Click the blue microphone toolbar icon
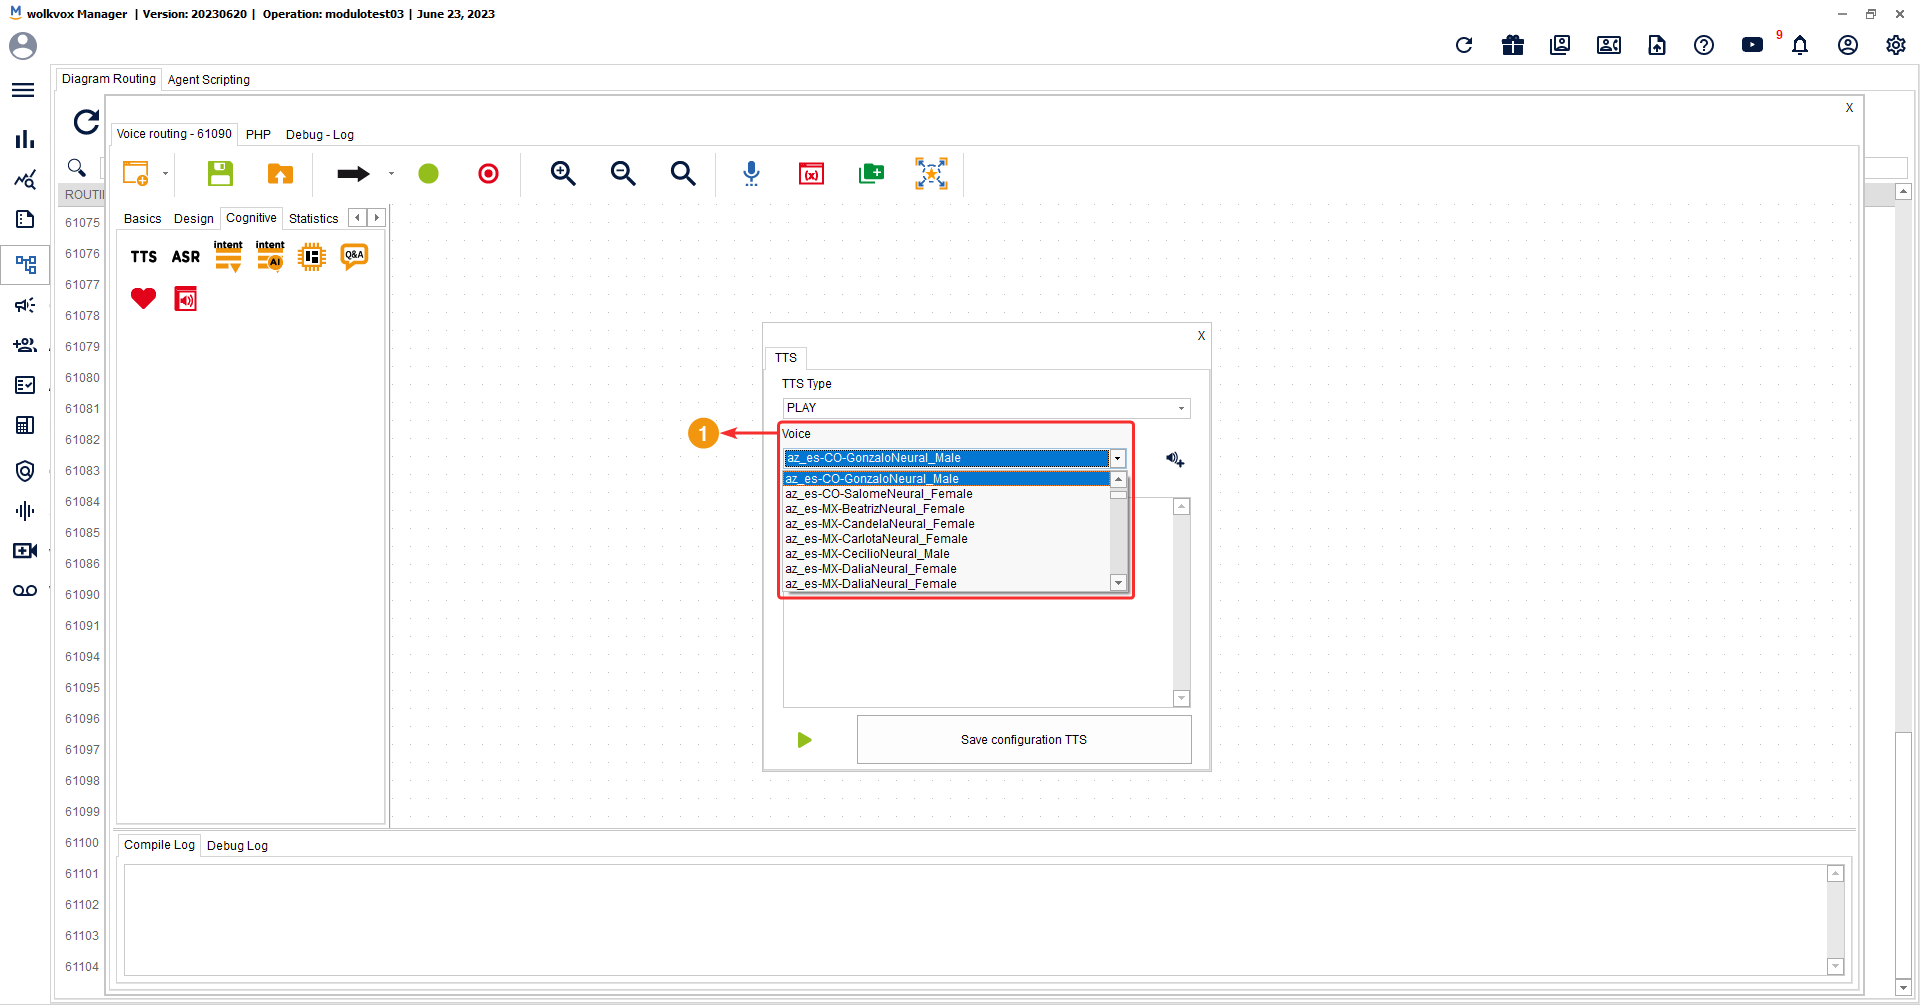Viewport: 1920px width, 1005px height. 751,174
